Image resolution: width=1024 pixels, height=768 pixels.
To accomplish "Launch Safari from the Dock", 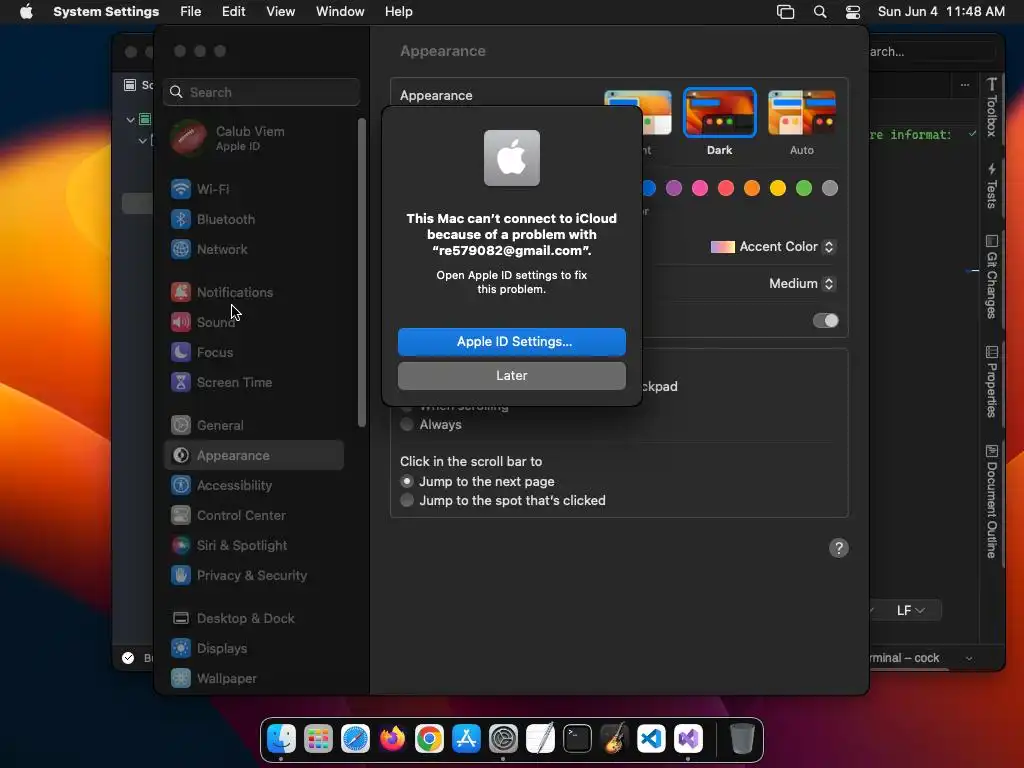I will click(x=355, y=739).
